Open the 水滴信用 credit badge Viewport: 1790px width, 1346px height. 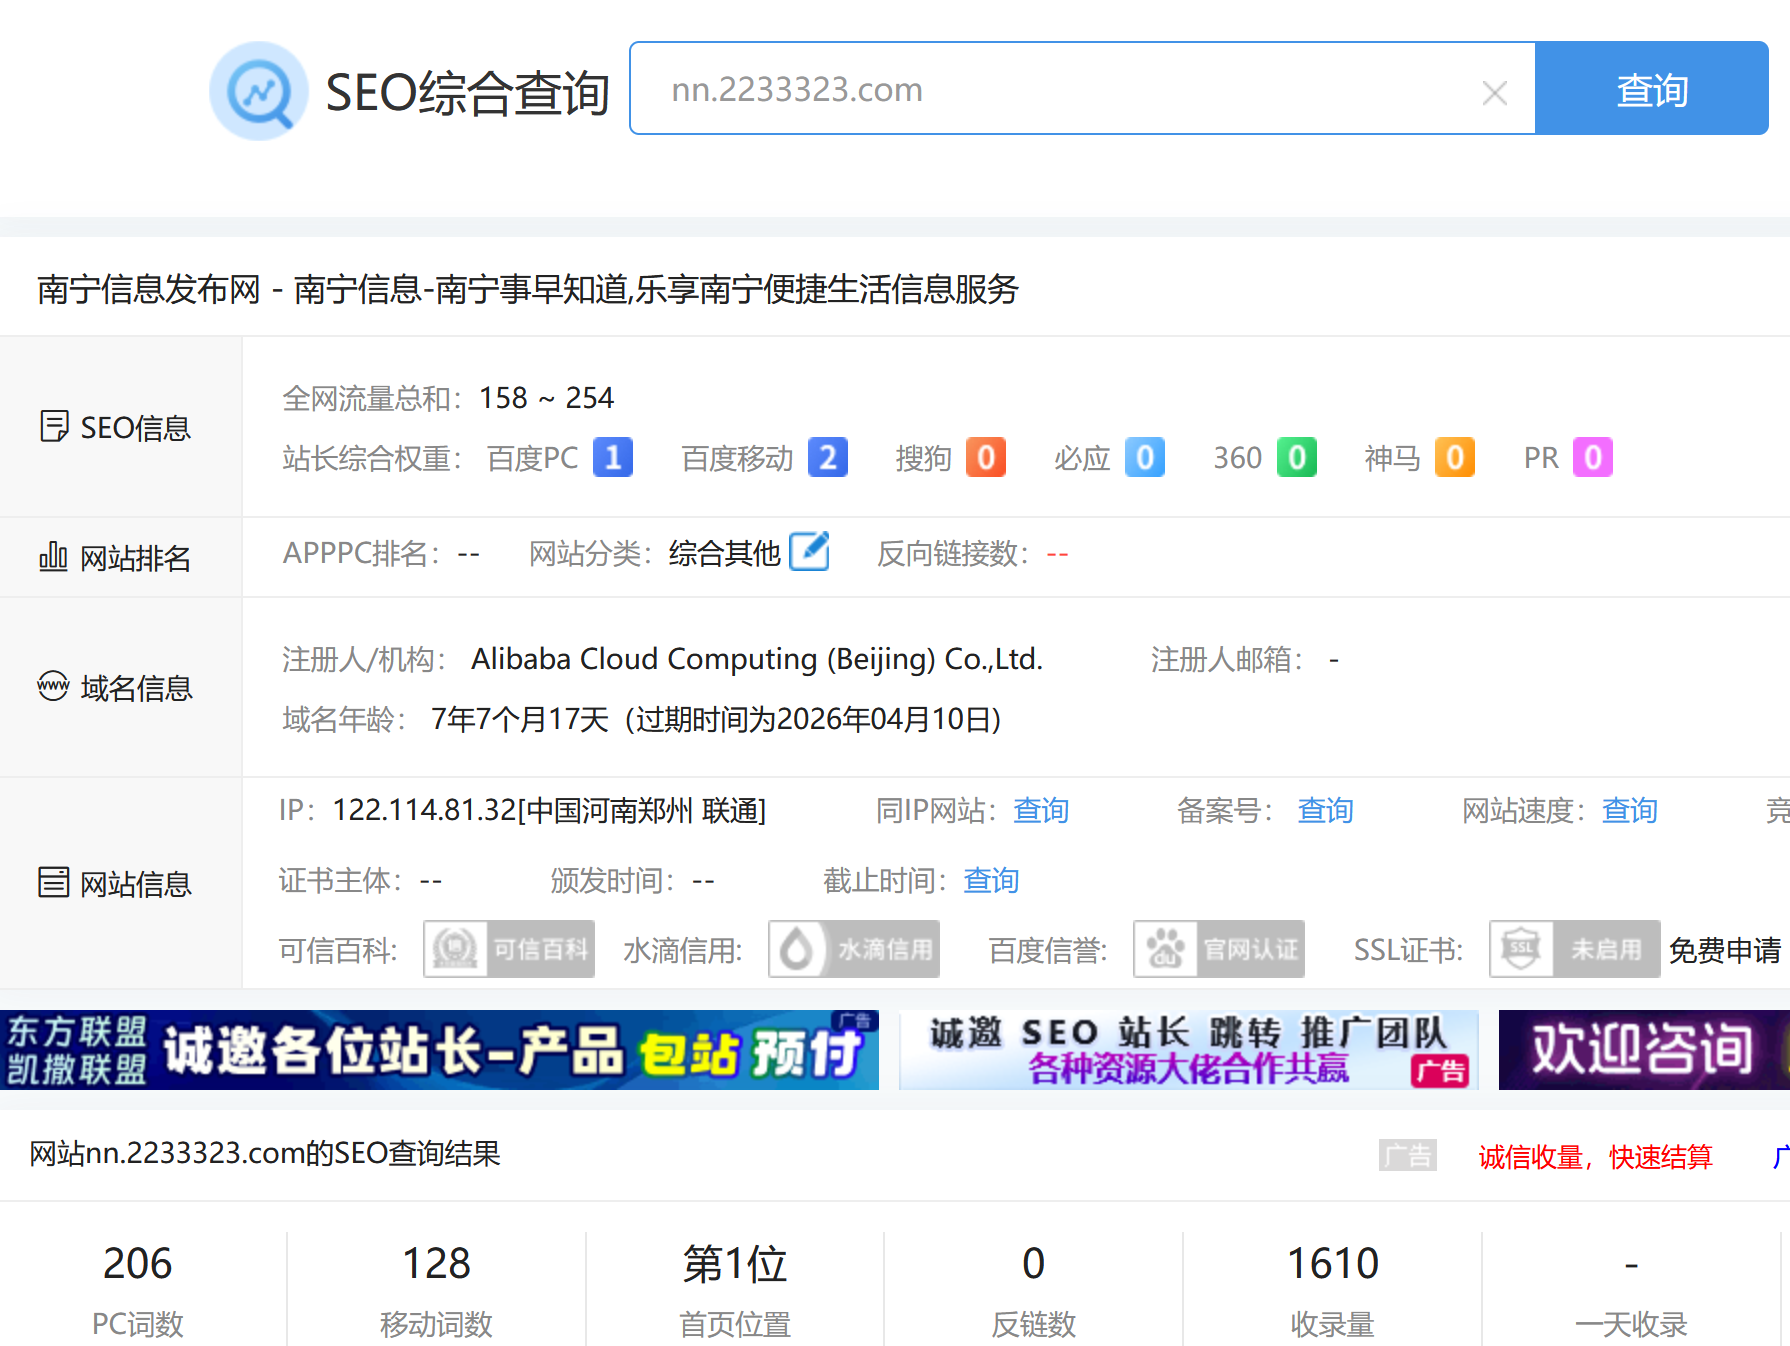854,949
